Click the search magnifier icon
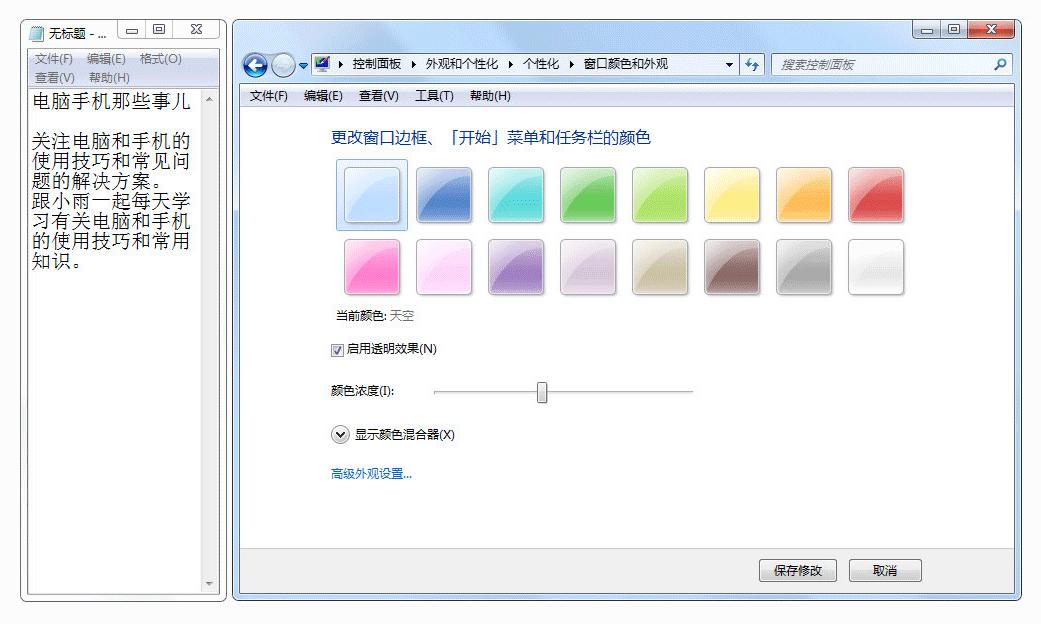 [x=998, y=62]
